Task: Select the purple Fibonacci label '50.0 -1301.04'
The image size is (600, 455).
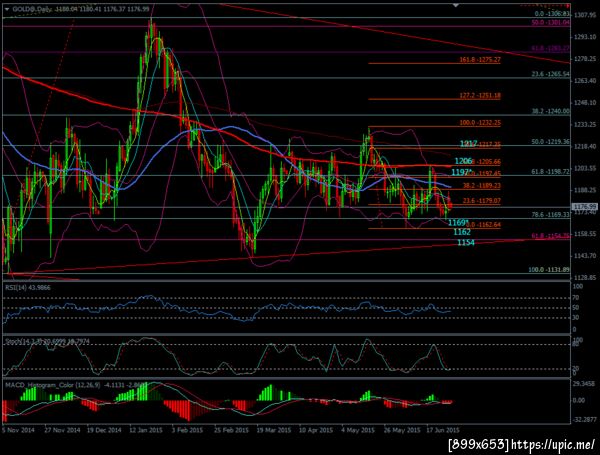Action: pos(550,23)
